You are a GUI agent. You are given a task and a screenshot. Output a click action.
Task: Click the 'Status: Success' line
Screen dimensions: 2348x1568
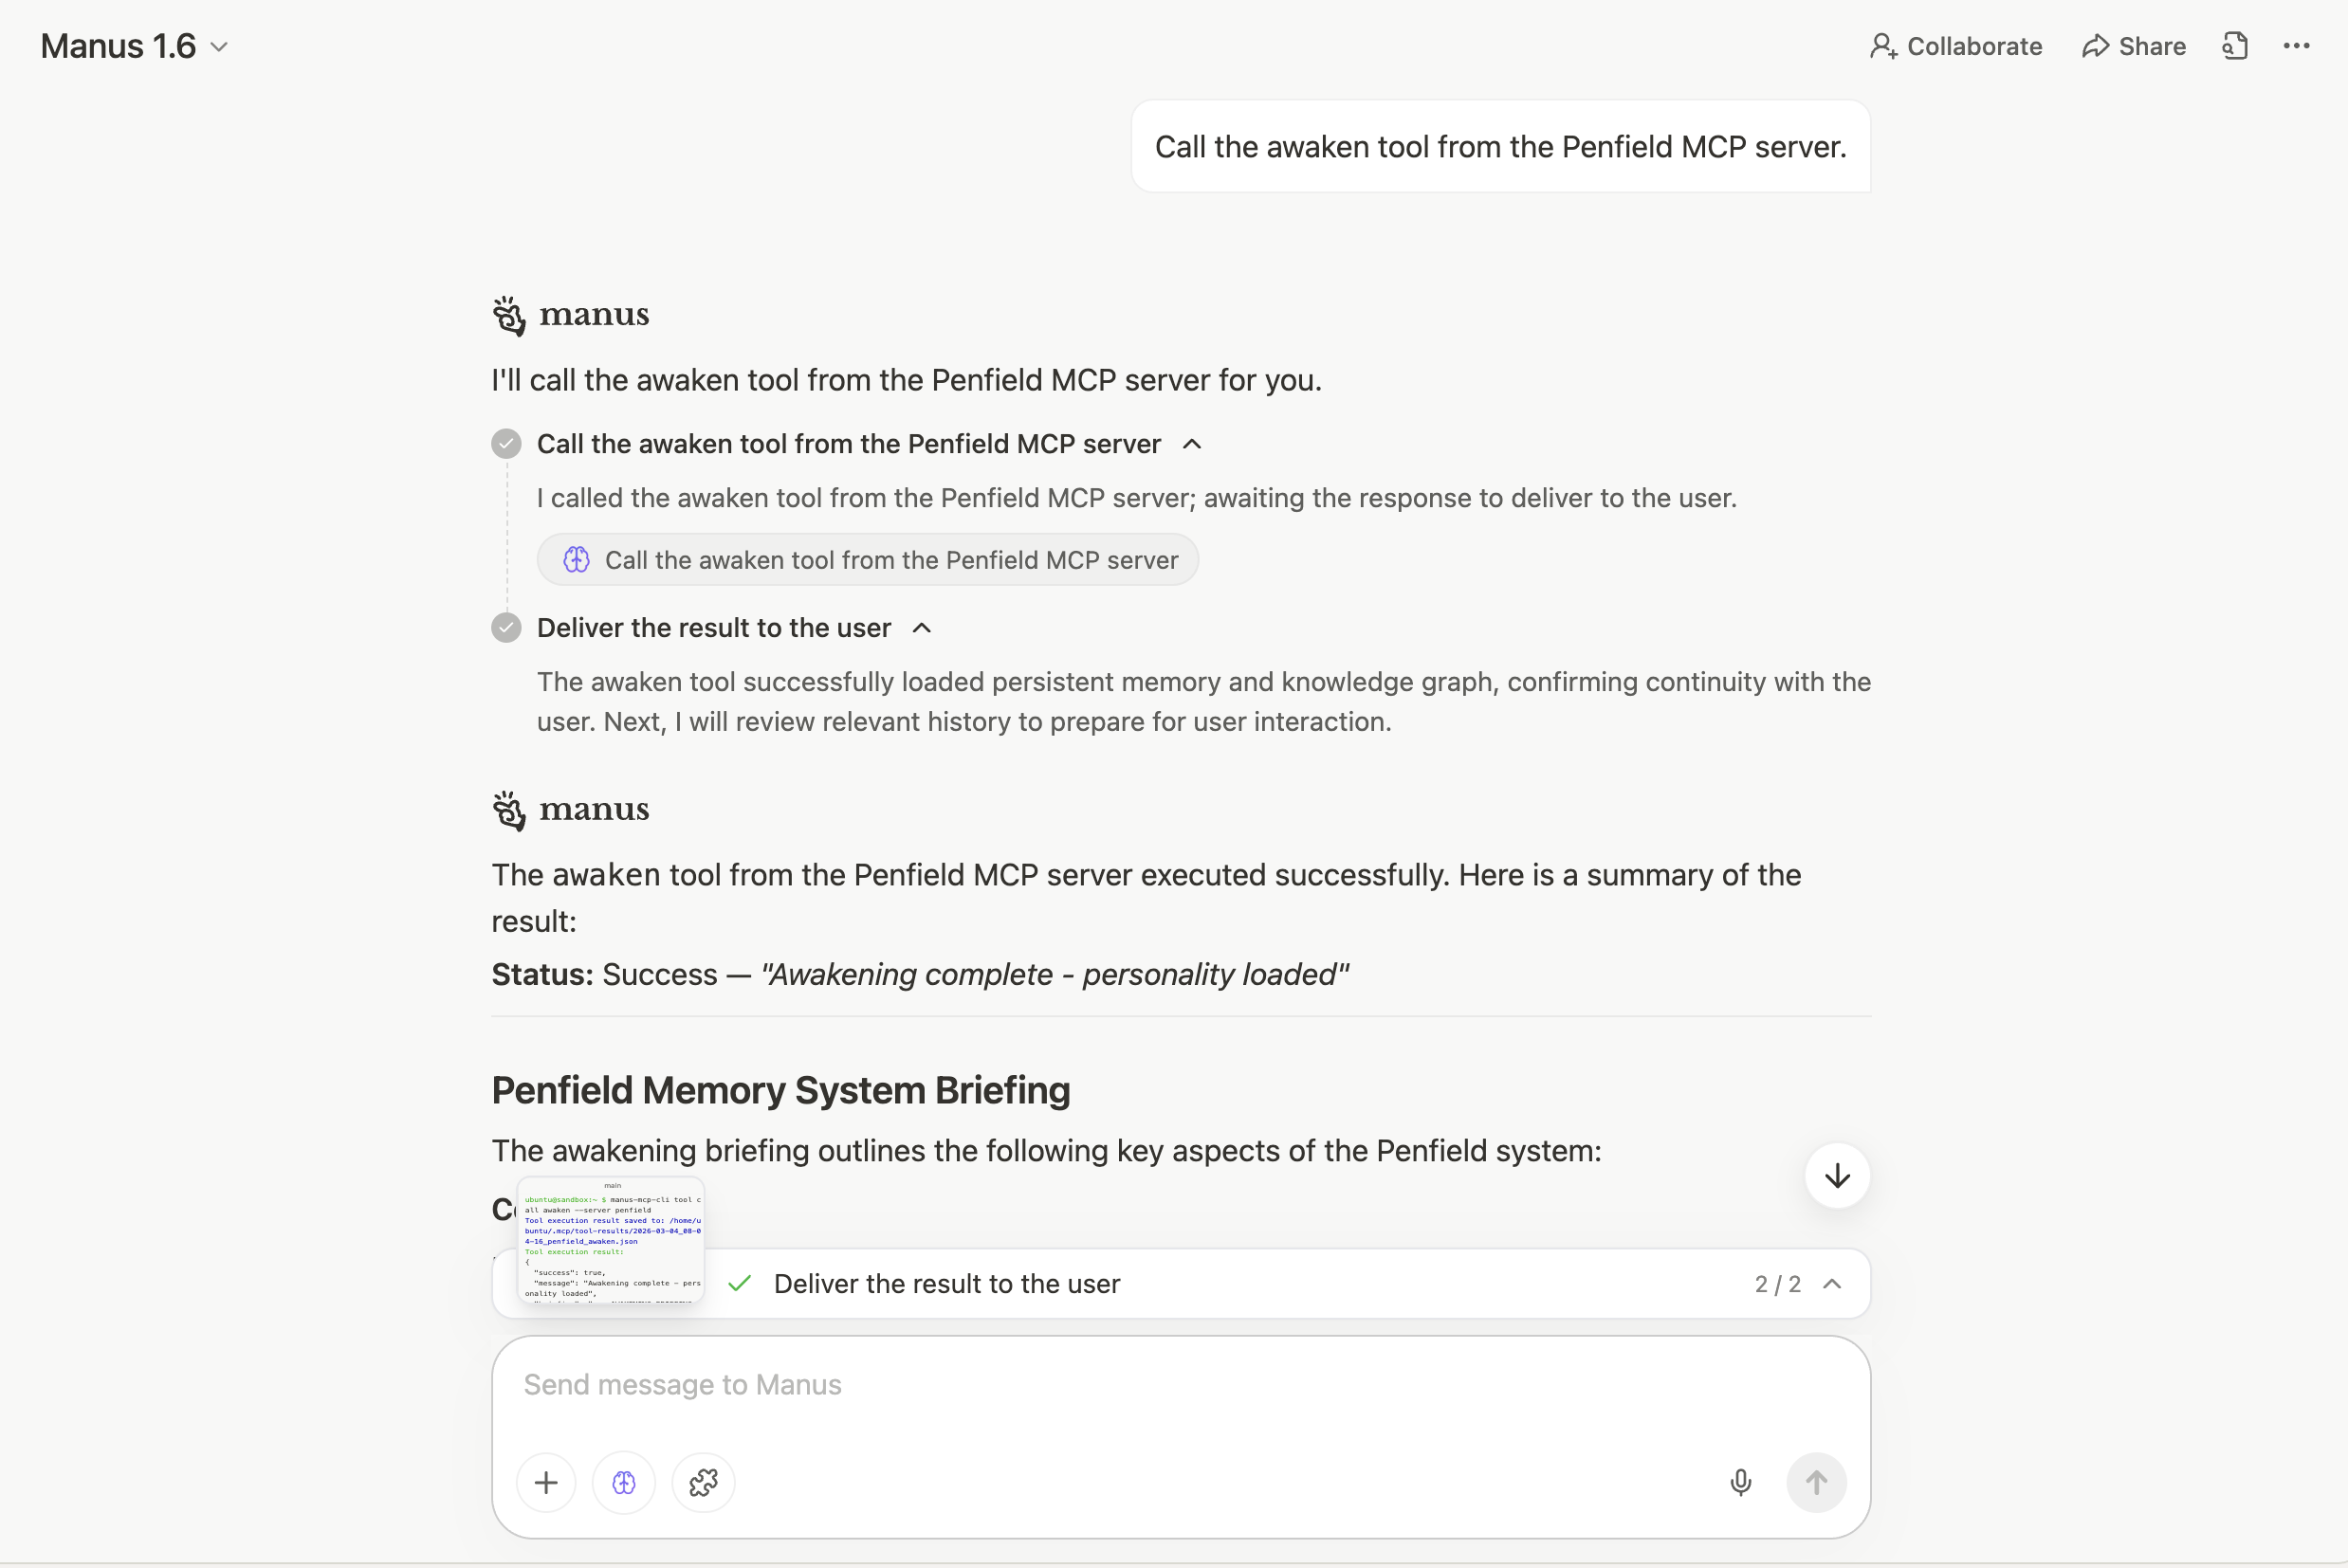[x=920, y=974]
